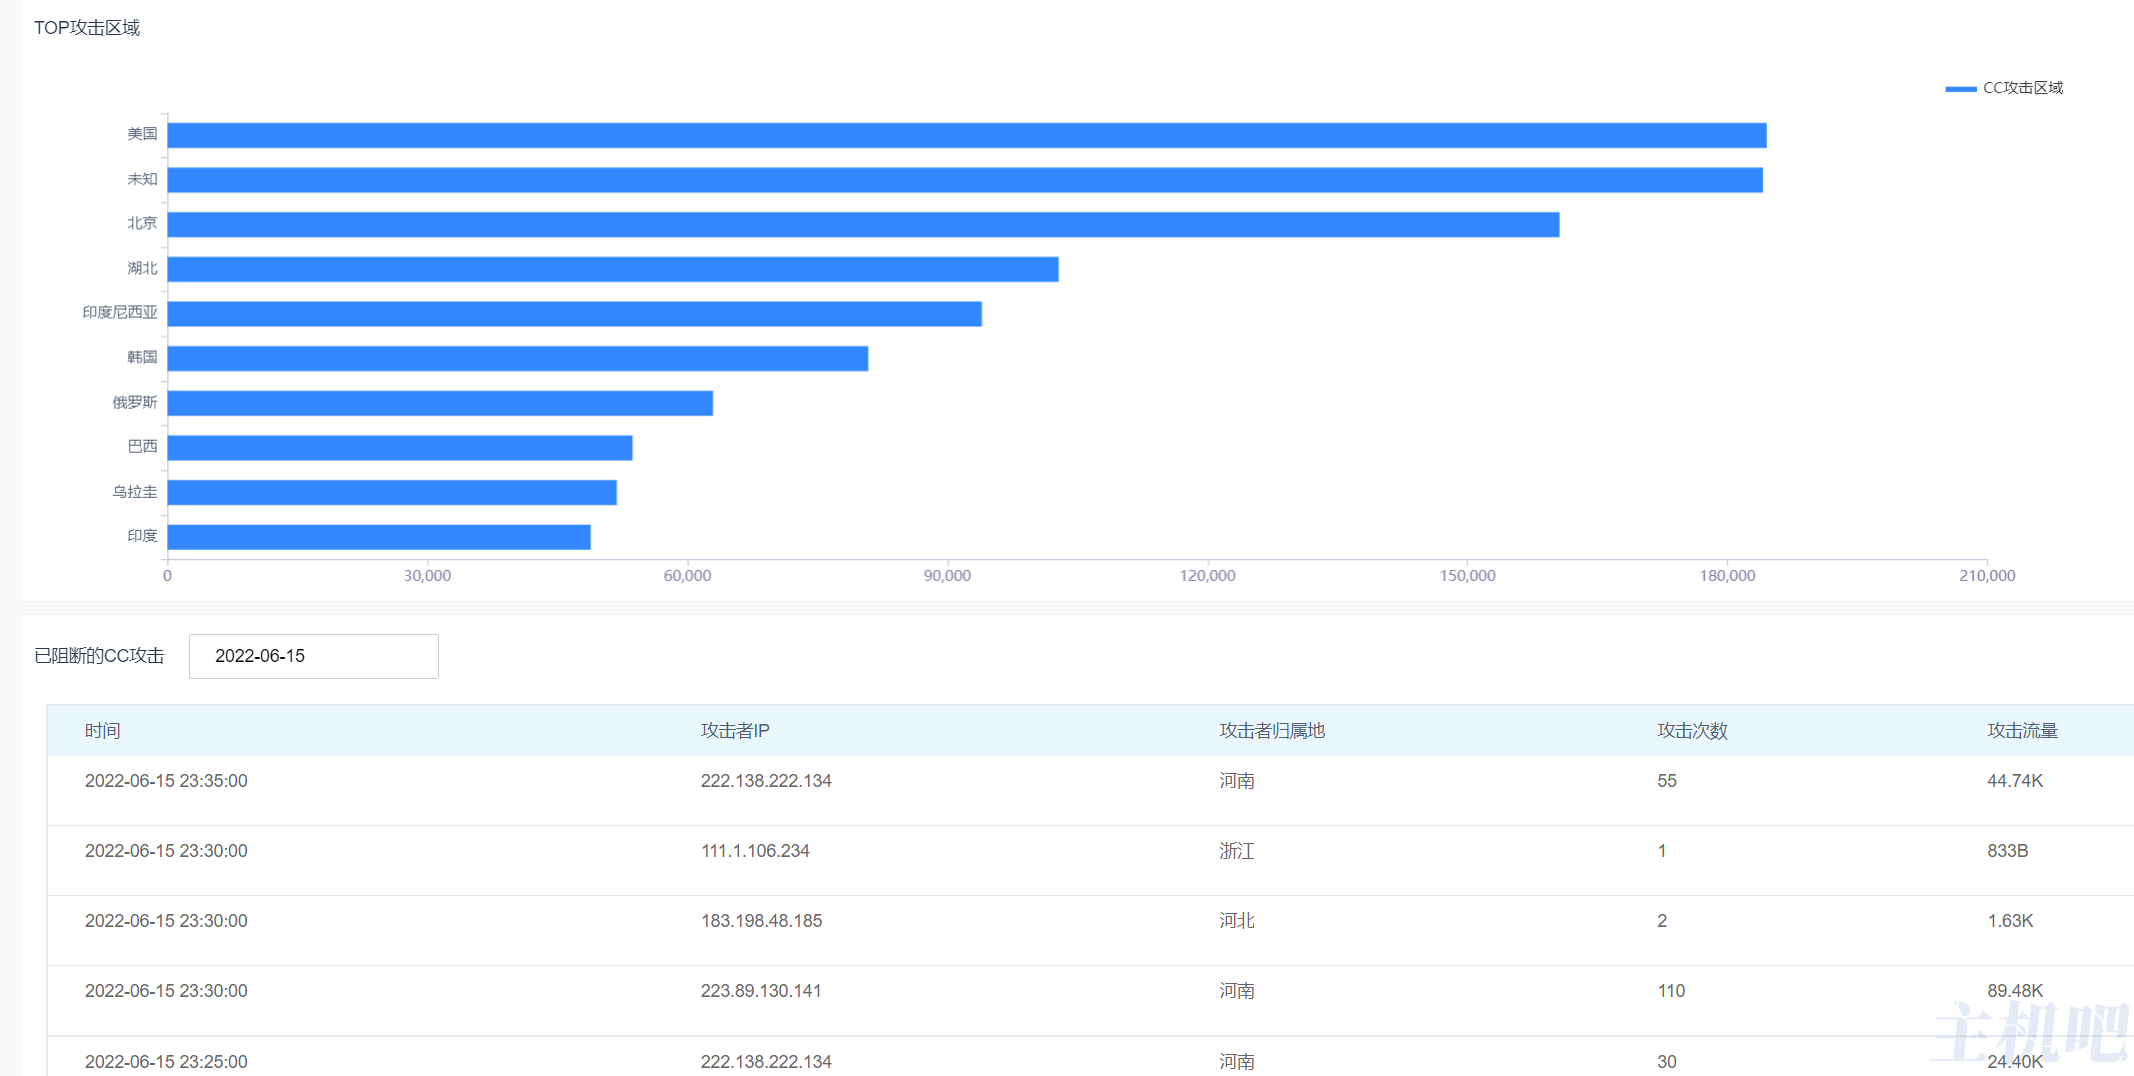This screenshot has width=2134, height=1076.
Task: Click the 未知 bar in the chart
Action: click(x=965, y=180)
